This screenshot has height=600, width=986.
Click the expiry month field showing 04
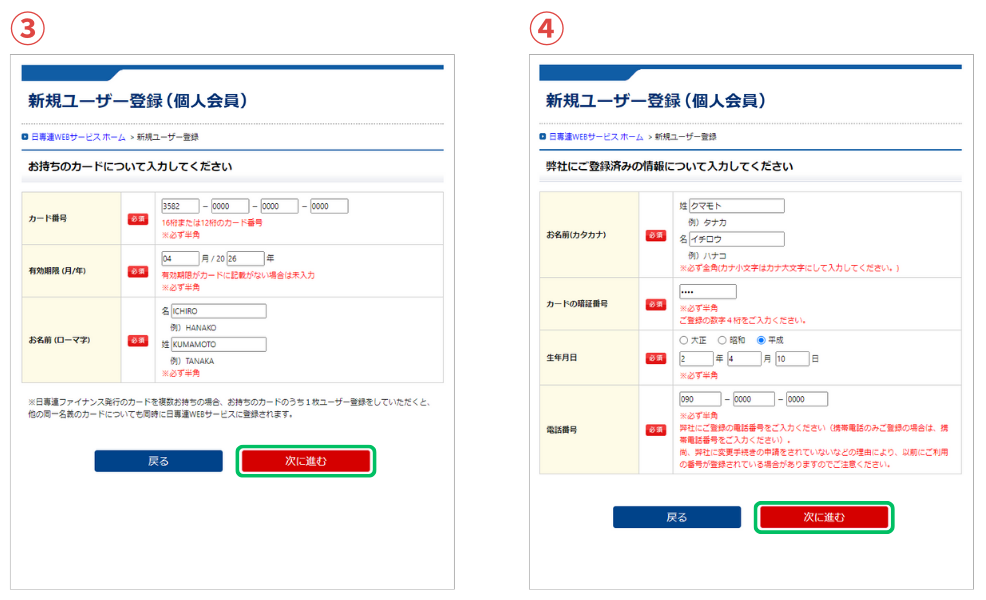click(180, 258)
